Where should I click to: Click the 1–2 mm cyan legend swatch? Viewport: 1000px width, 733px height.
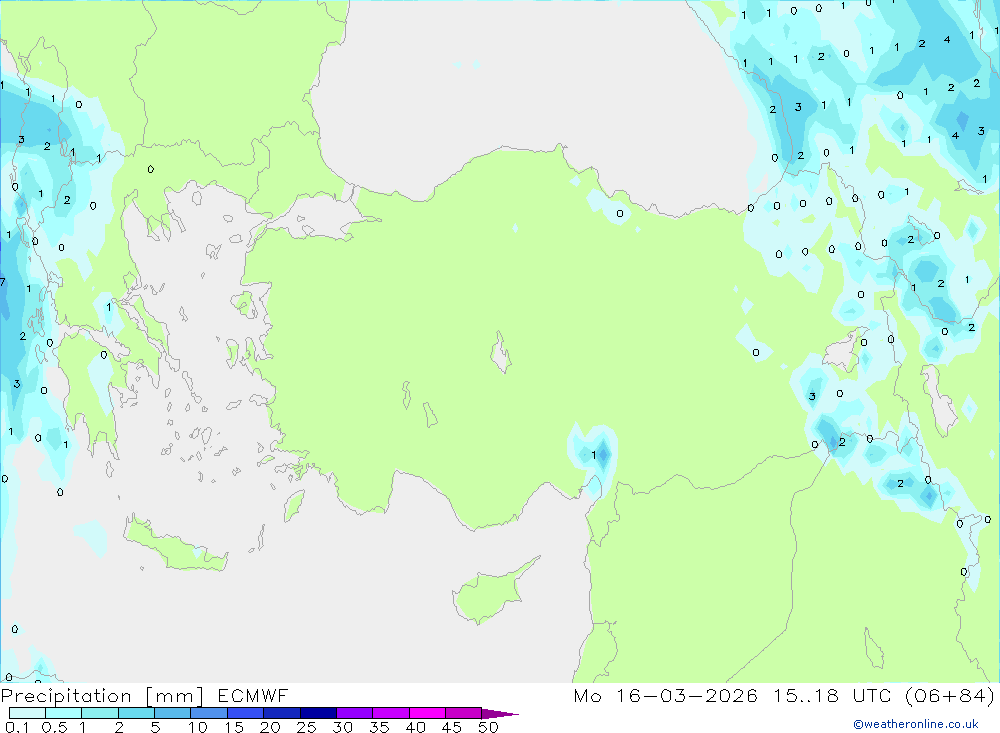click(x=100, y=713)
